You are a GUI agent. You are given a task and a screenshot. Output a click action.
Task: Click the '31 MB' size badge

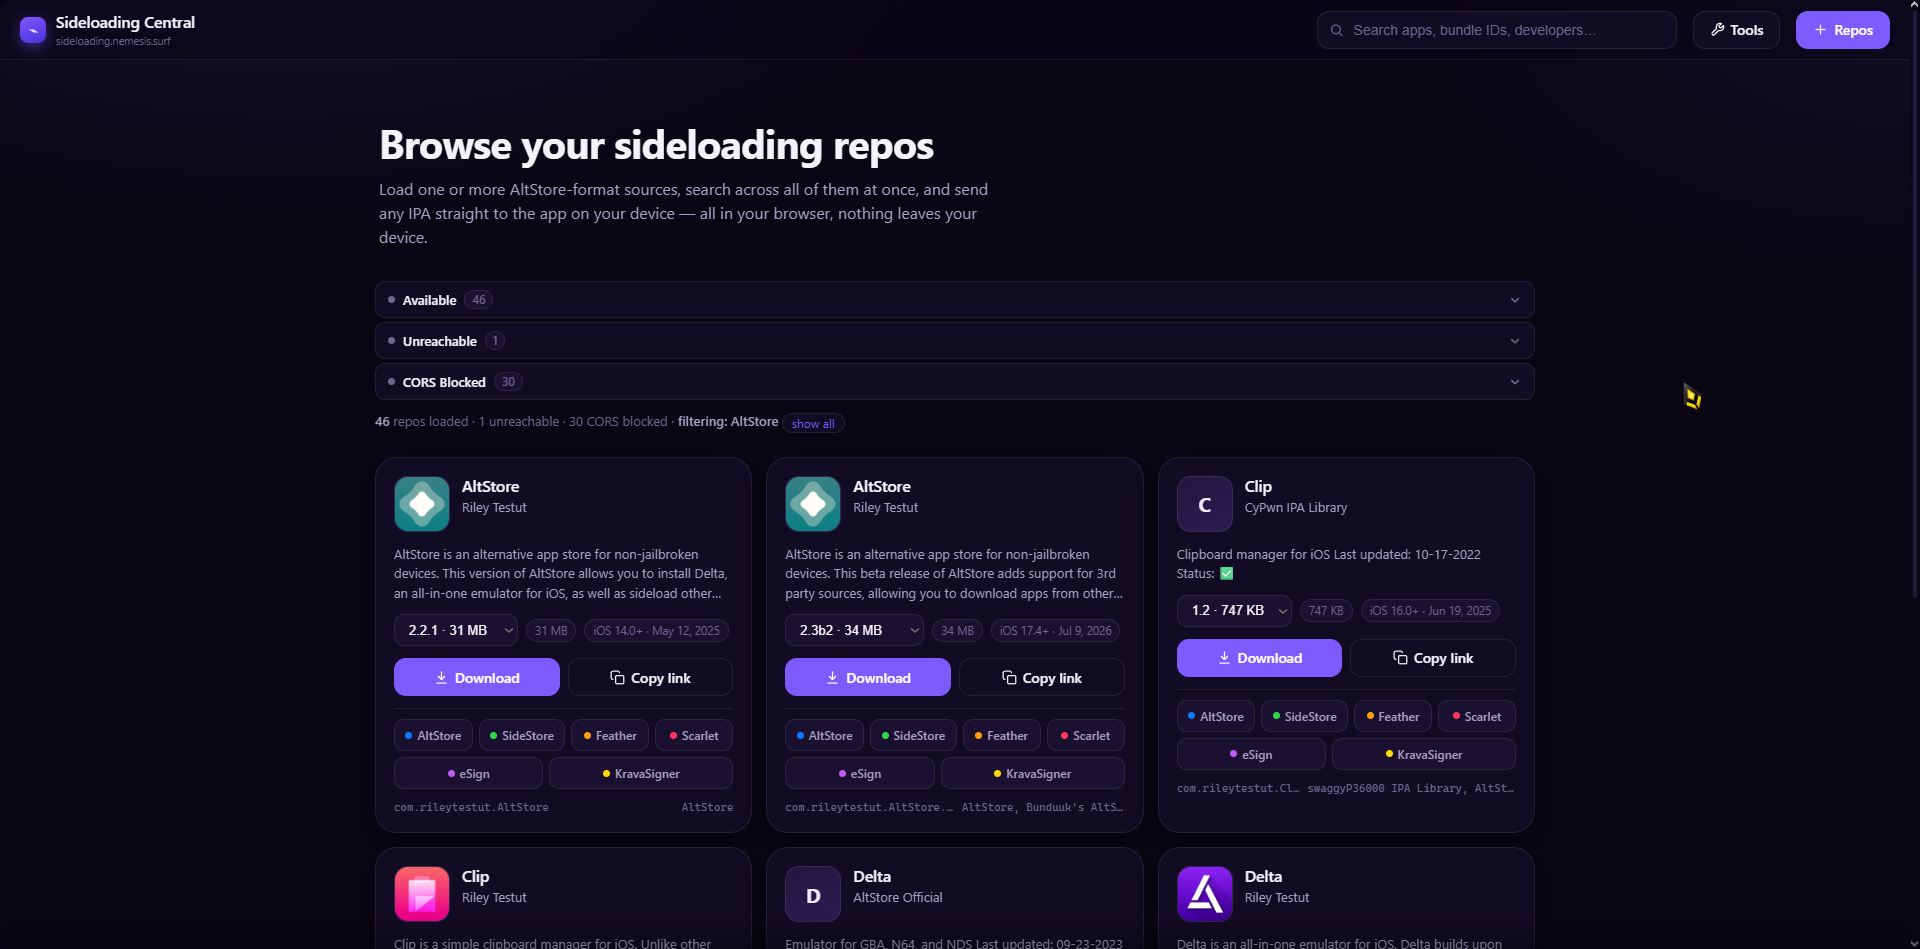coord(551,631)
